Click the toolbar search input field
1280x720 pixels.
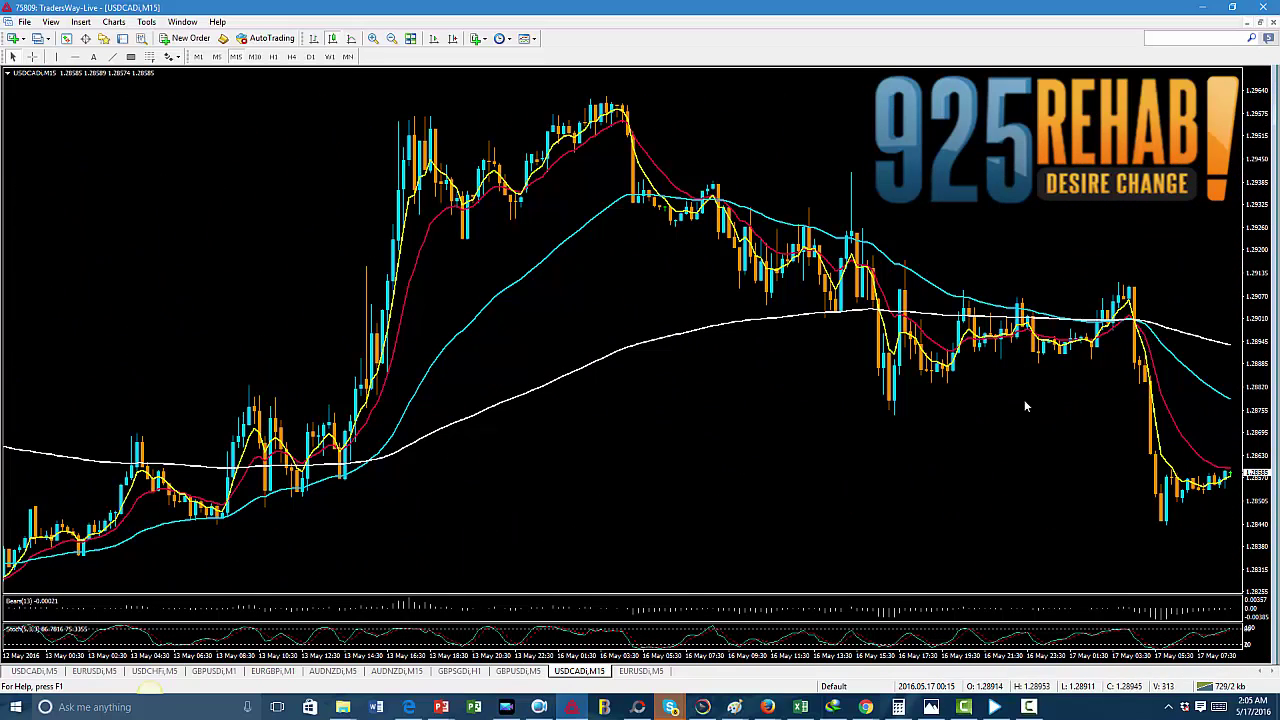(x=1195, y=38)
